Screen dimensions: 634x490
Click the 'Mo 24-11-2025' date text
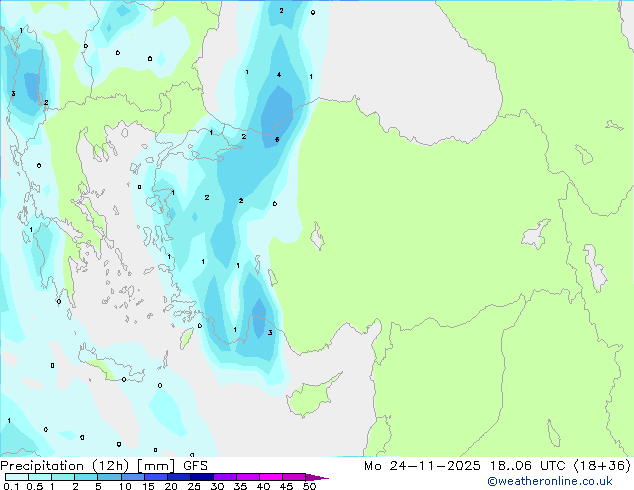click(x=422, y=466)
